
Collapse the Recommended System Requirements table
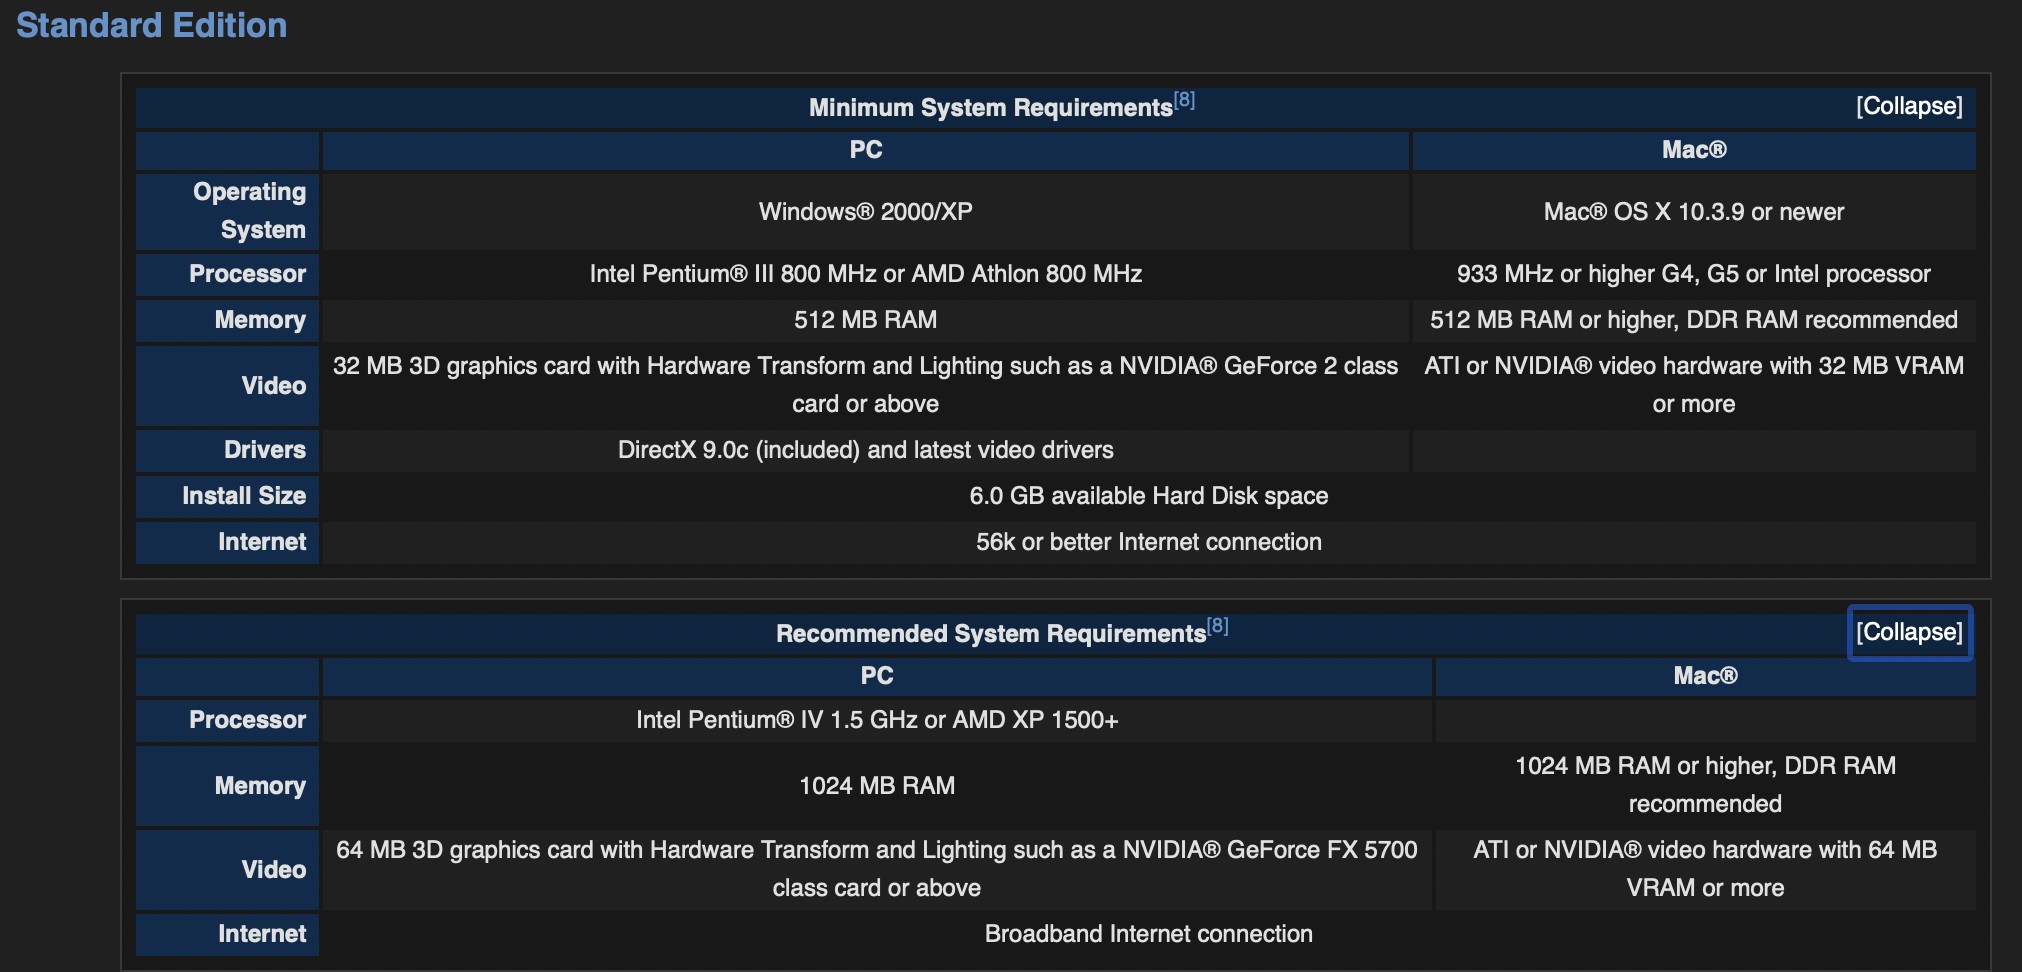click(x=1908, y=632)
